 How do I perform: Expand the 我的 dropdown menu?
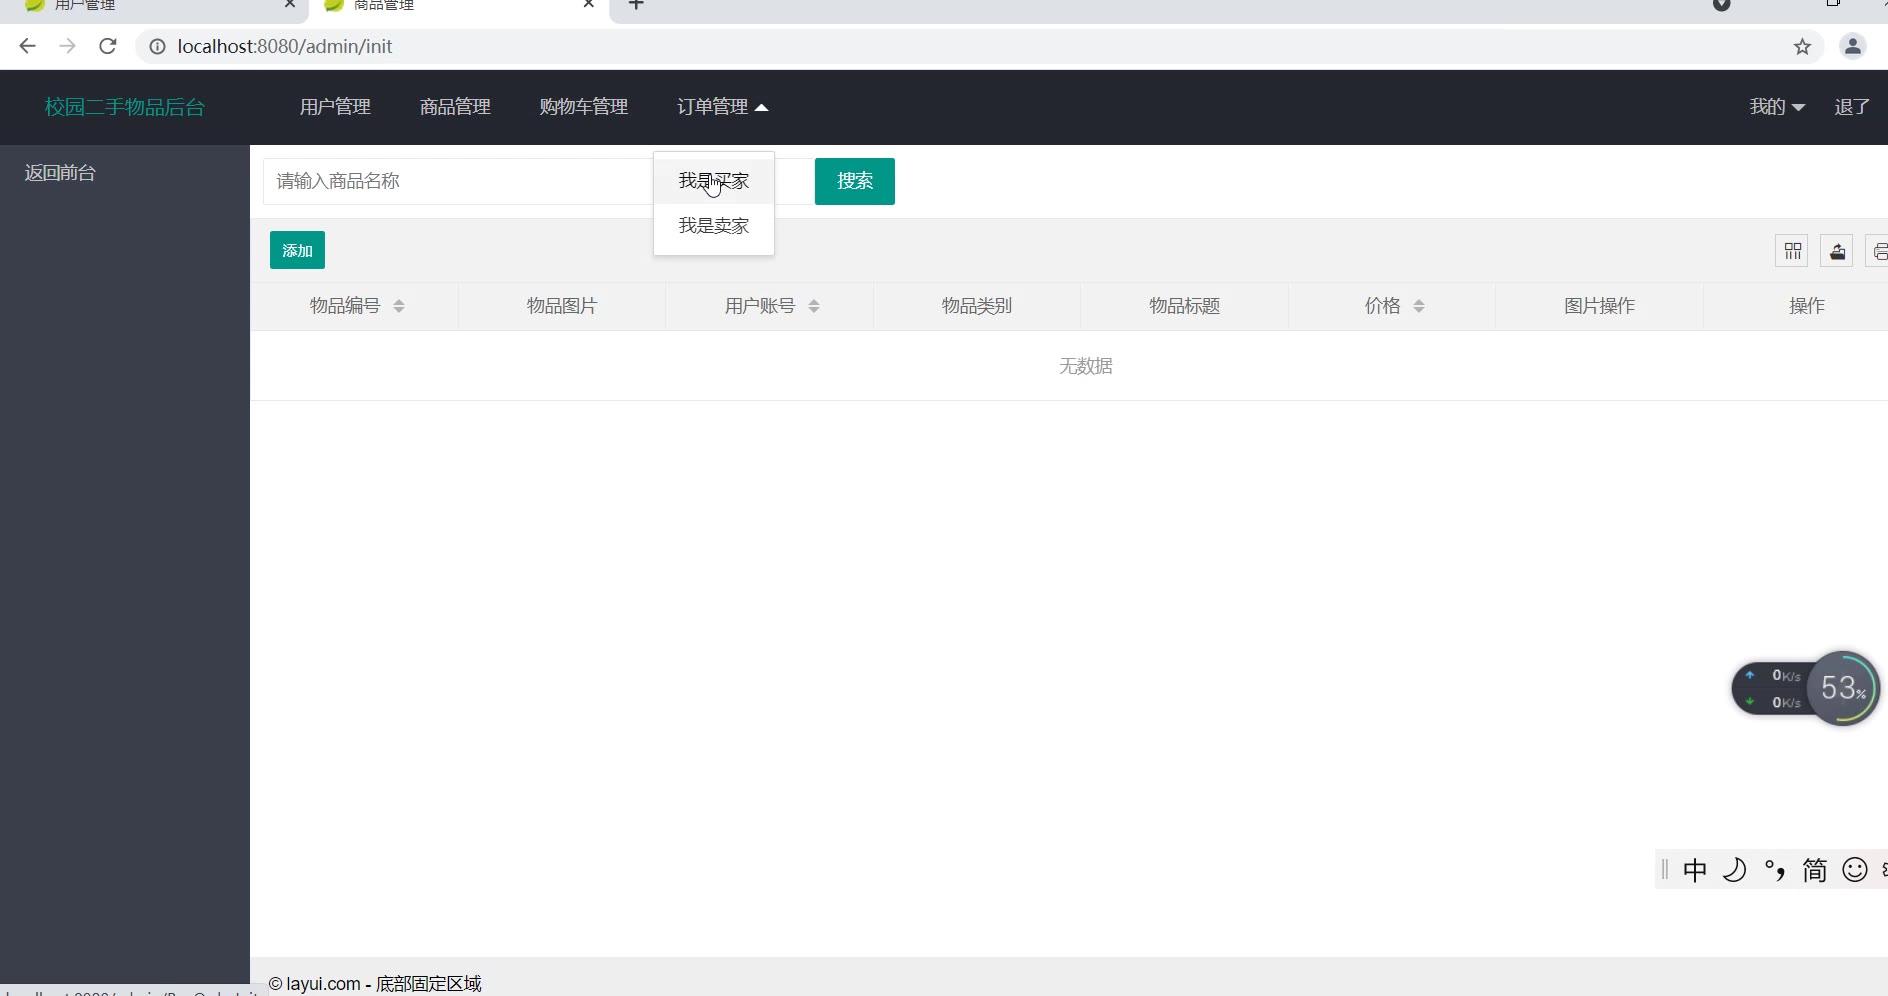coord(1777,107)
